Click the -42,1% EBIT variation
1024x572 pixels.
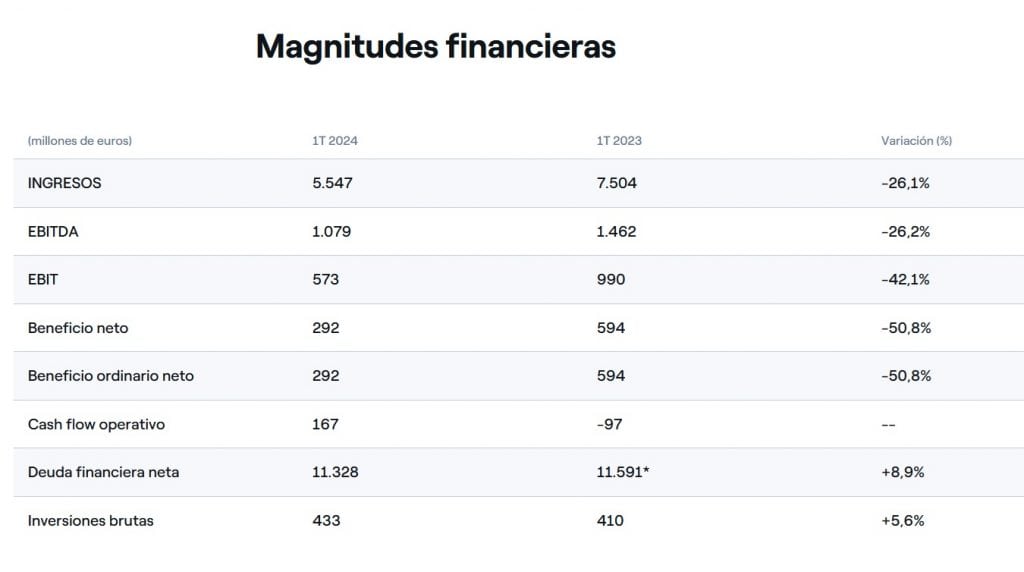[x=905, y=279]
